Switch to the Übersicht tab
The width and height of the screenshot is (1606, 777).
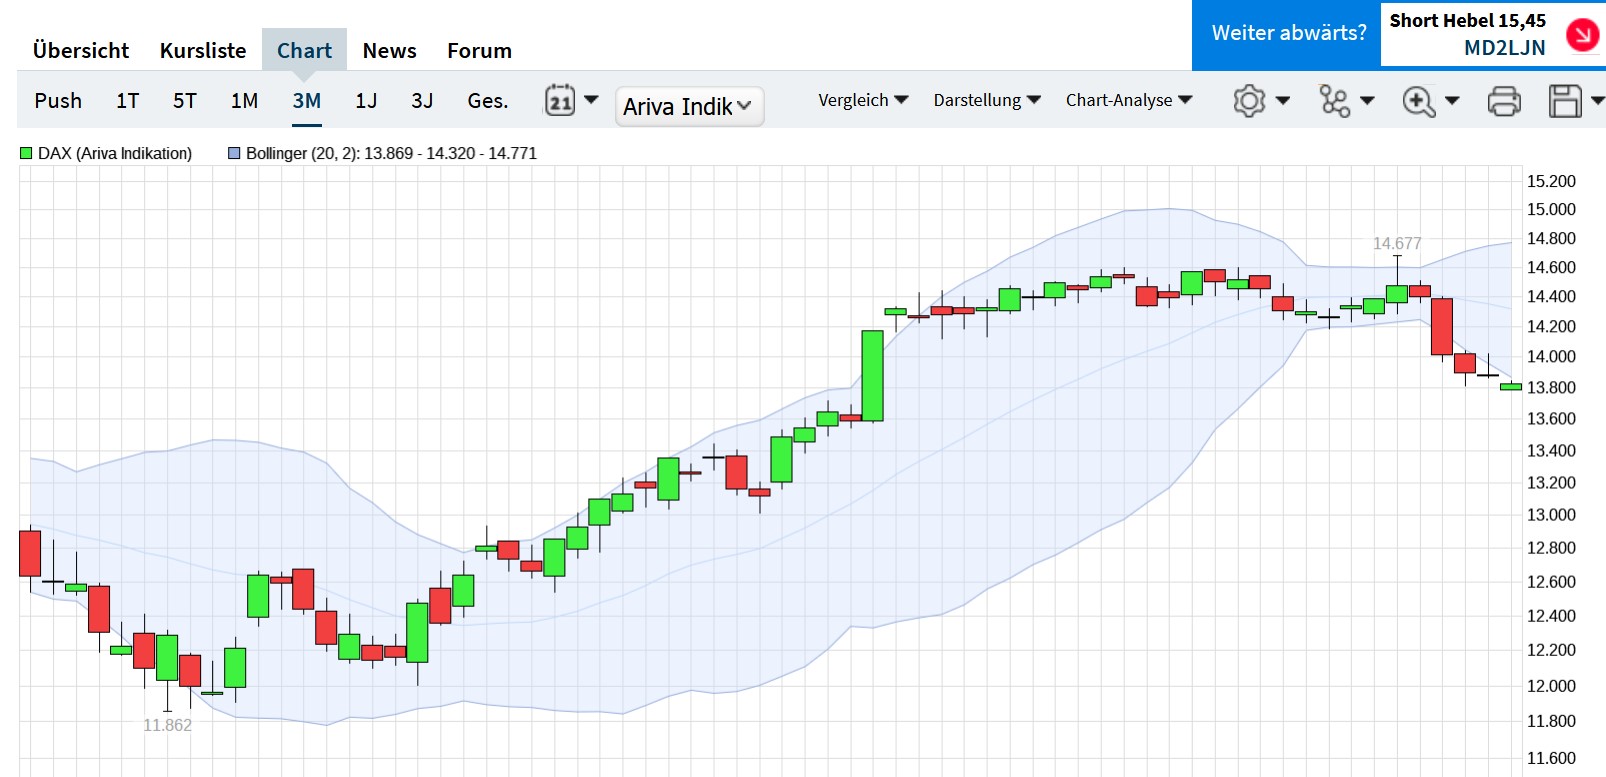pyautogui.click(x=81, y=51)
